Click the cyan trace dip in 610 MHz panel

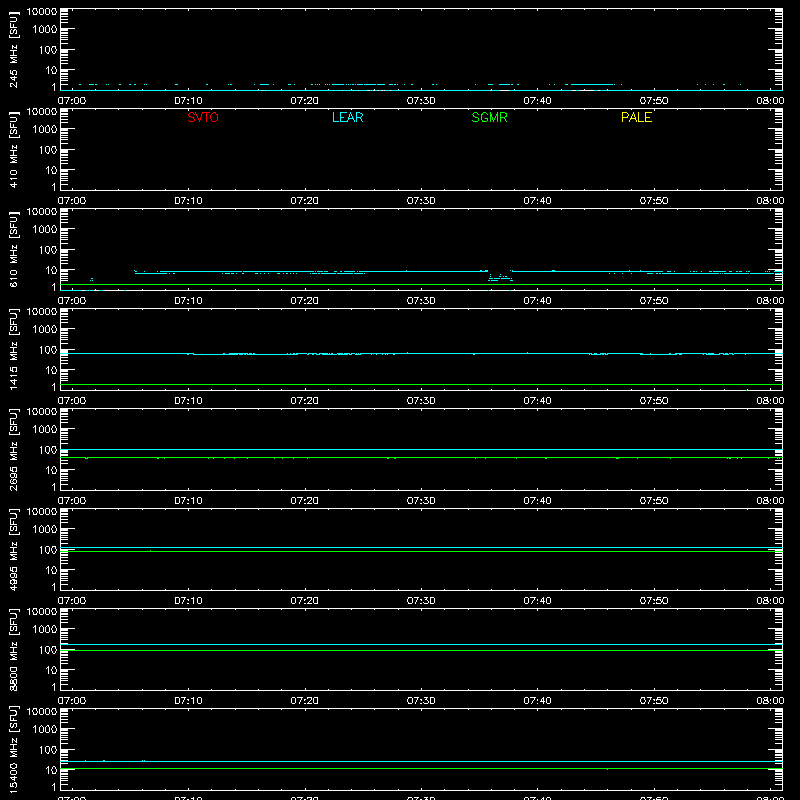coord(500,278)
